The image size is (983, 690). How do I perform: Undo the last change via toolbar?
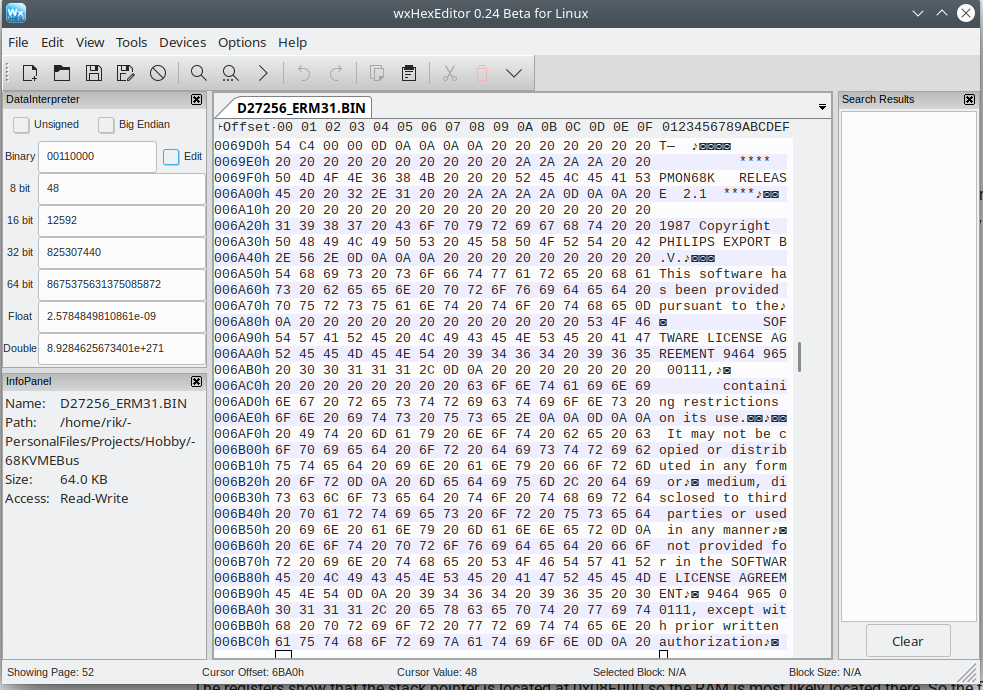click(x=304, y=73)
